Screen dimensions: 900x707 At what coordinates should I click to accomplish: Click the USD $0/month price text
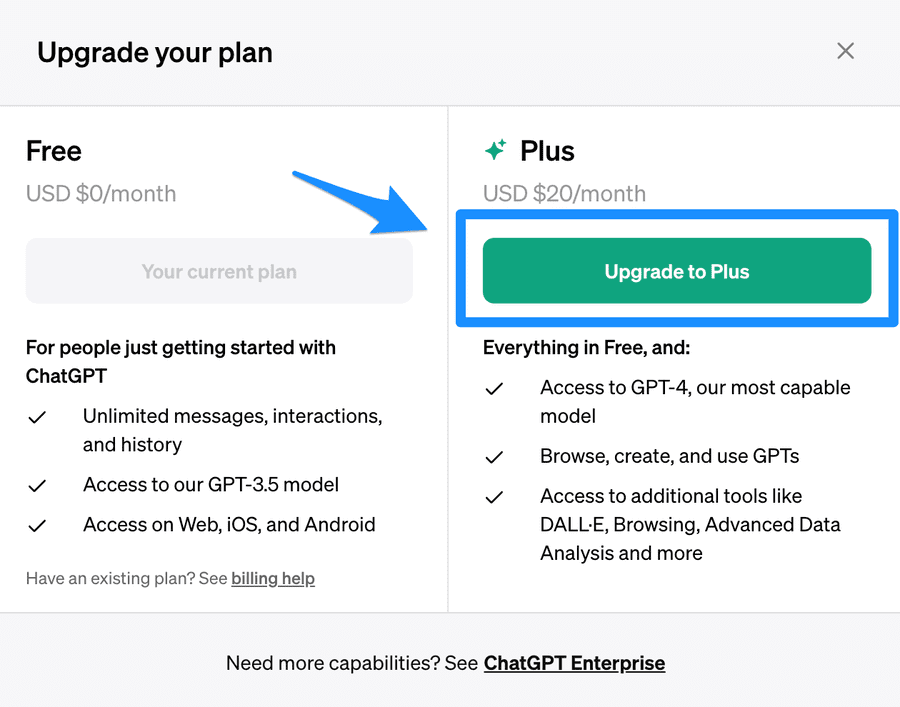101,194
